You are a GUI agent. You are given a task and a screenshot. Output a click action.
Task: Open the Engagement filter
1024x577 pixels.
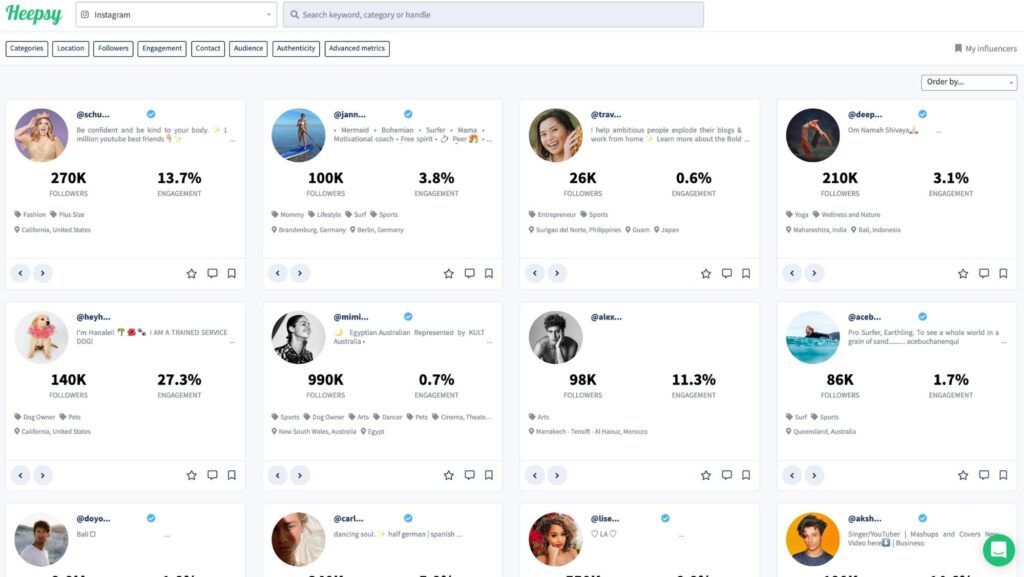click(x=162, y=48)
